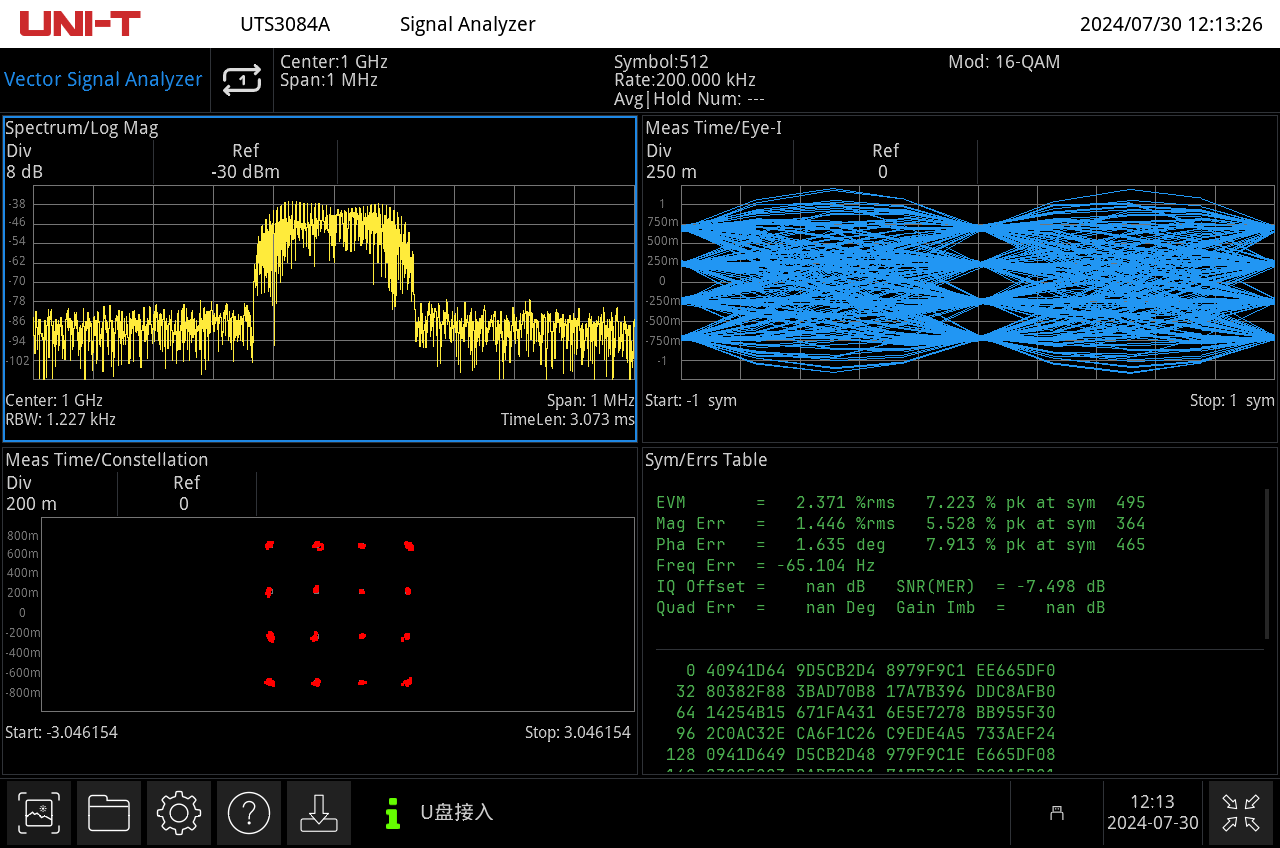Open the file manager folder icon
The width and height of the screenshot is (1280, 848).
pos(109,813)
